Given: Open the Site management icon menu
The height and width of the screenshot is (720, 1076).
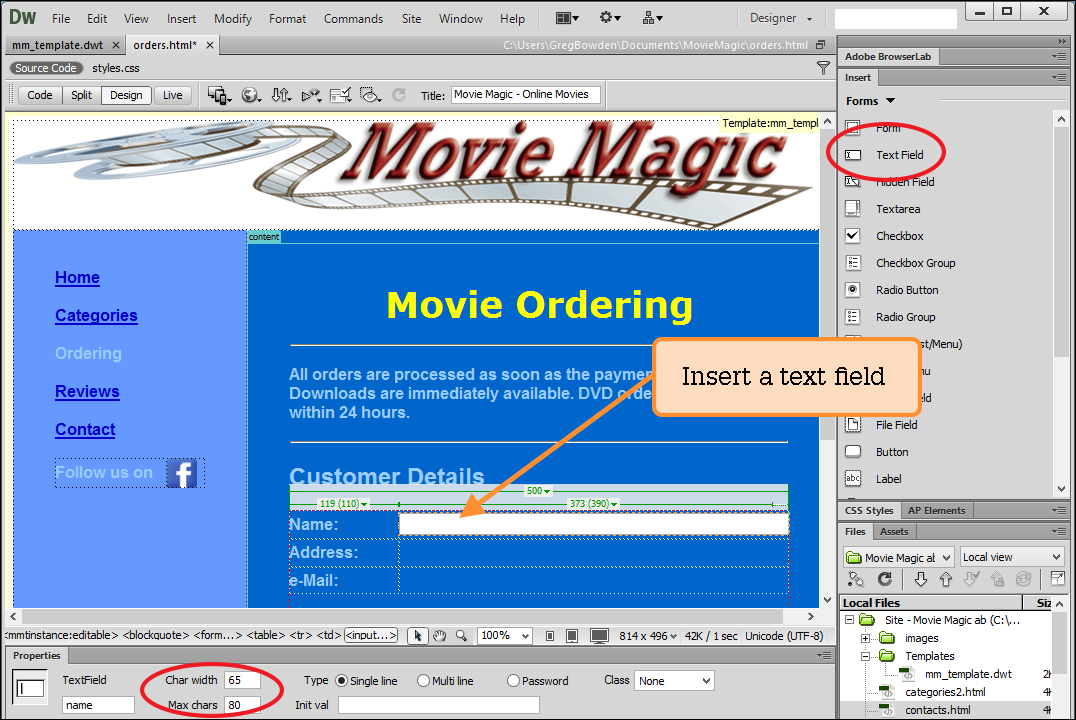Looking at the screenshot, I should point(652,19).
